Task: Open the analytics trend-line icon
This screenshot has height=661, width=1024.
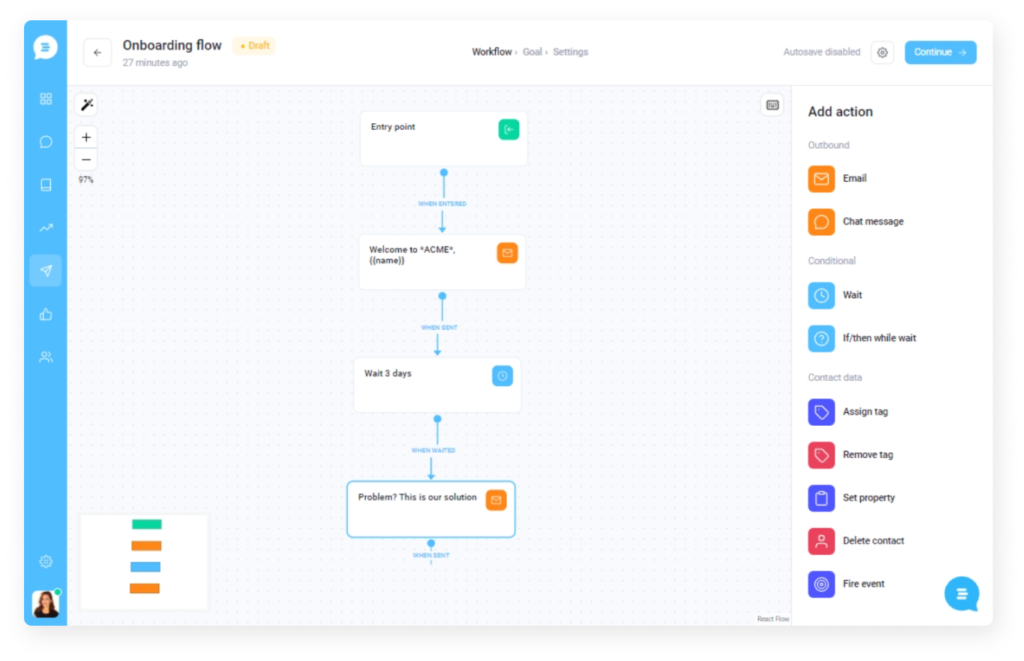Action: pos(46,228)
